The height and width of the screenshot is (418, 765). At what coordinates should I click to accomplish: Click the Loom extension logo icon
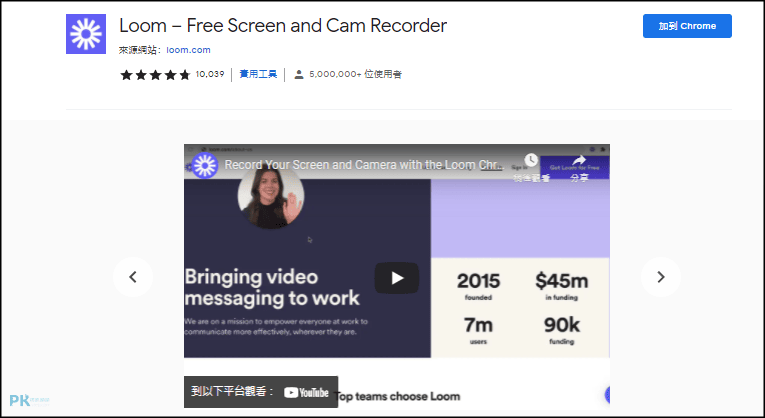tap(86, 34)
